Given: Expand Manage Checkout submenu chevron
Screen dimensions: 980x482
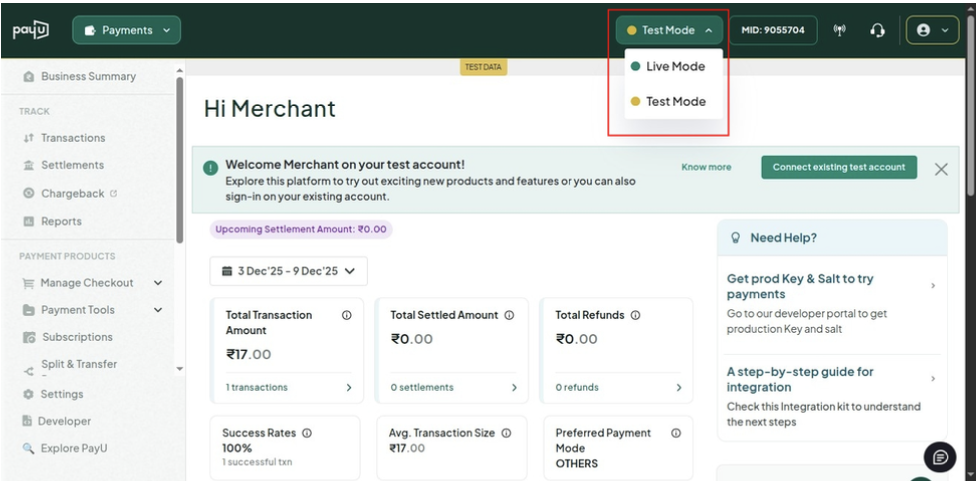Looking at the screenshot, I should 158,283.
